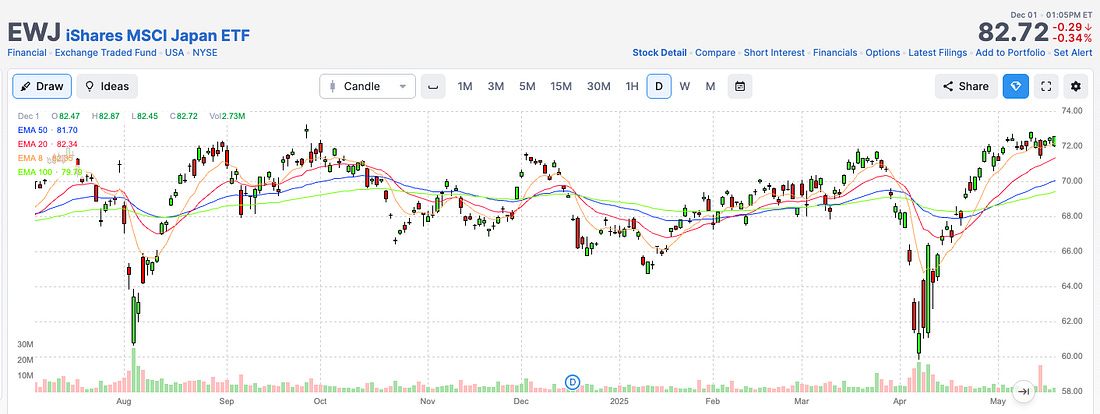Open the Options link
Screen dimensions: 1100x414
click(x=883, y=53)
